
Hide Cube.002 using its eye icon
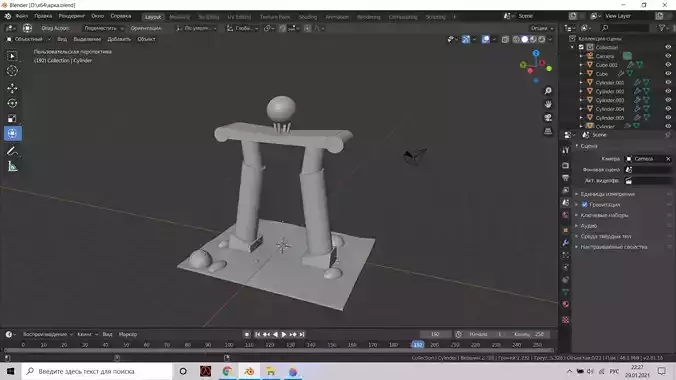click(668, 65)
